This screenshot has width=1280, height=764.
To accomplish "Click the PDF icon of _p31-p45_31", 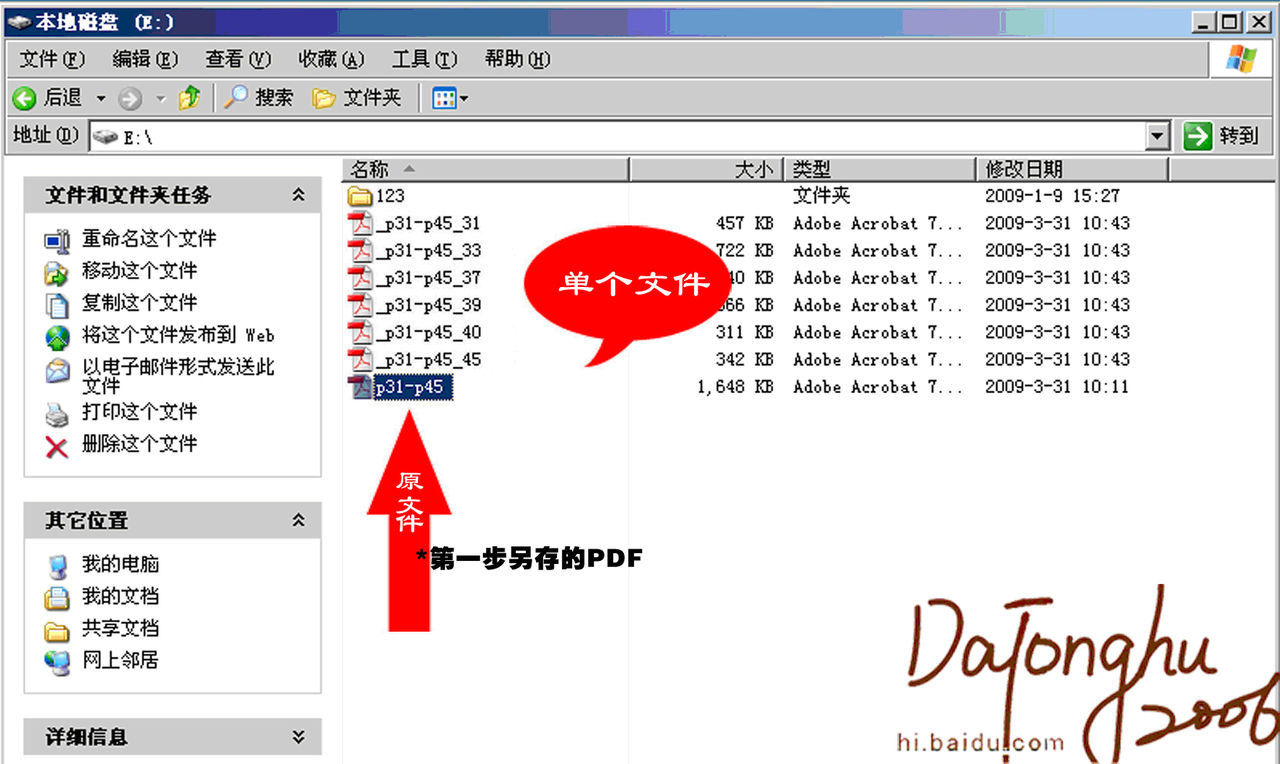I will [360, 223].
